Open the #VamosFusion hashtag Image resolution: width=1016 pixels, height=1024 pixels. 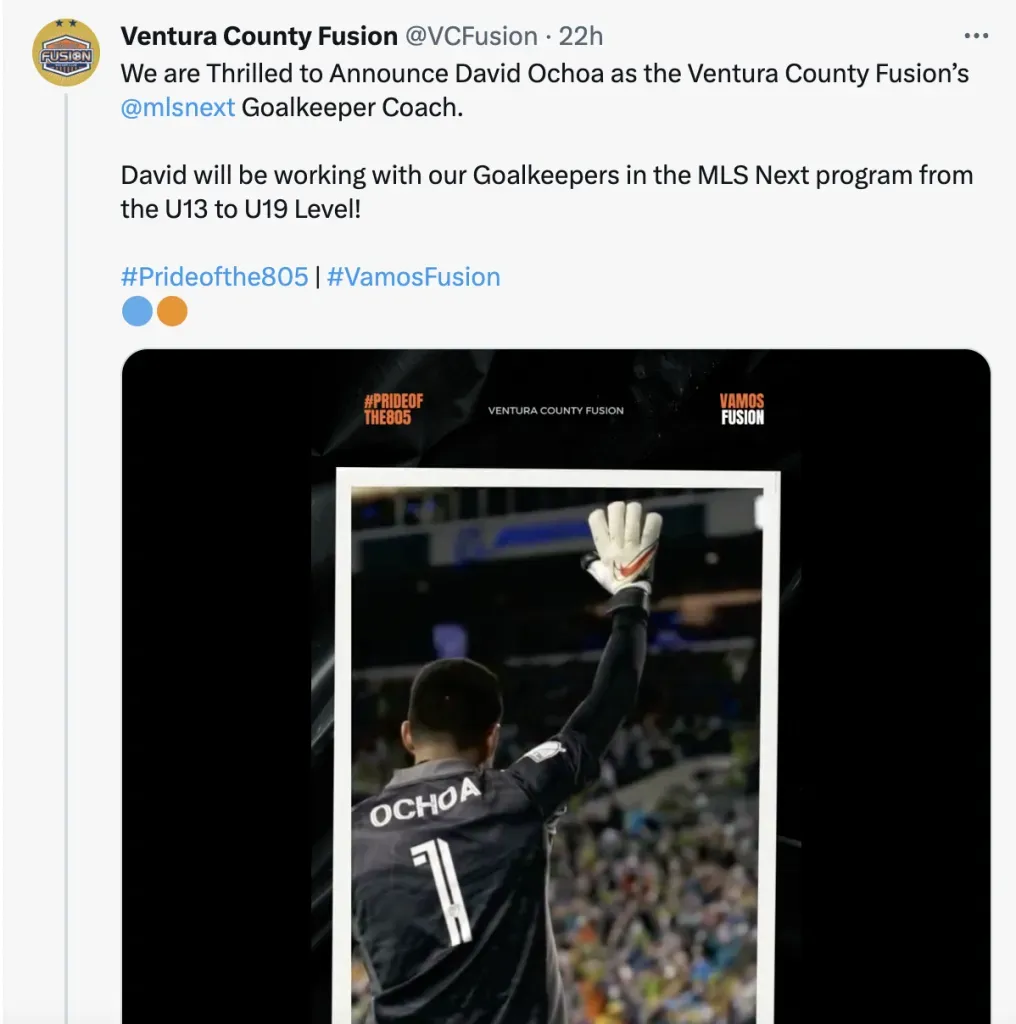[x=413, y=276]
